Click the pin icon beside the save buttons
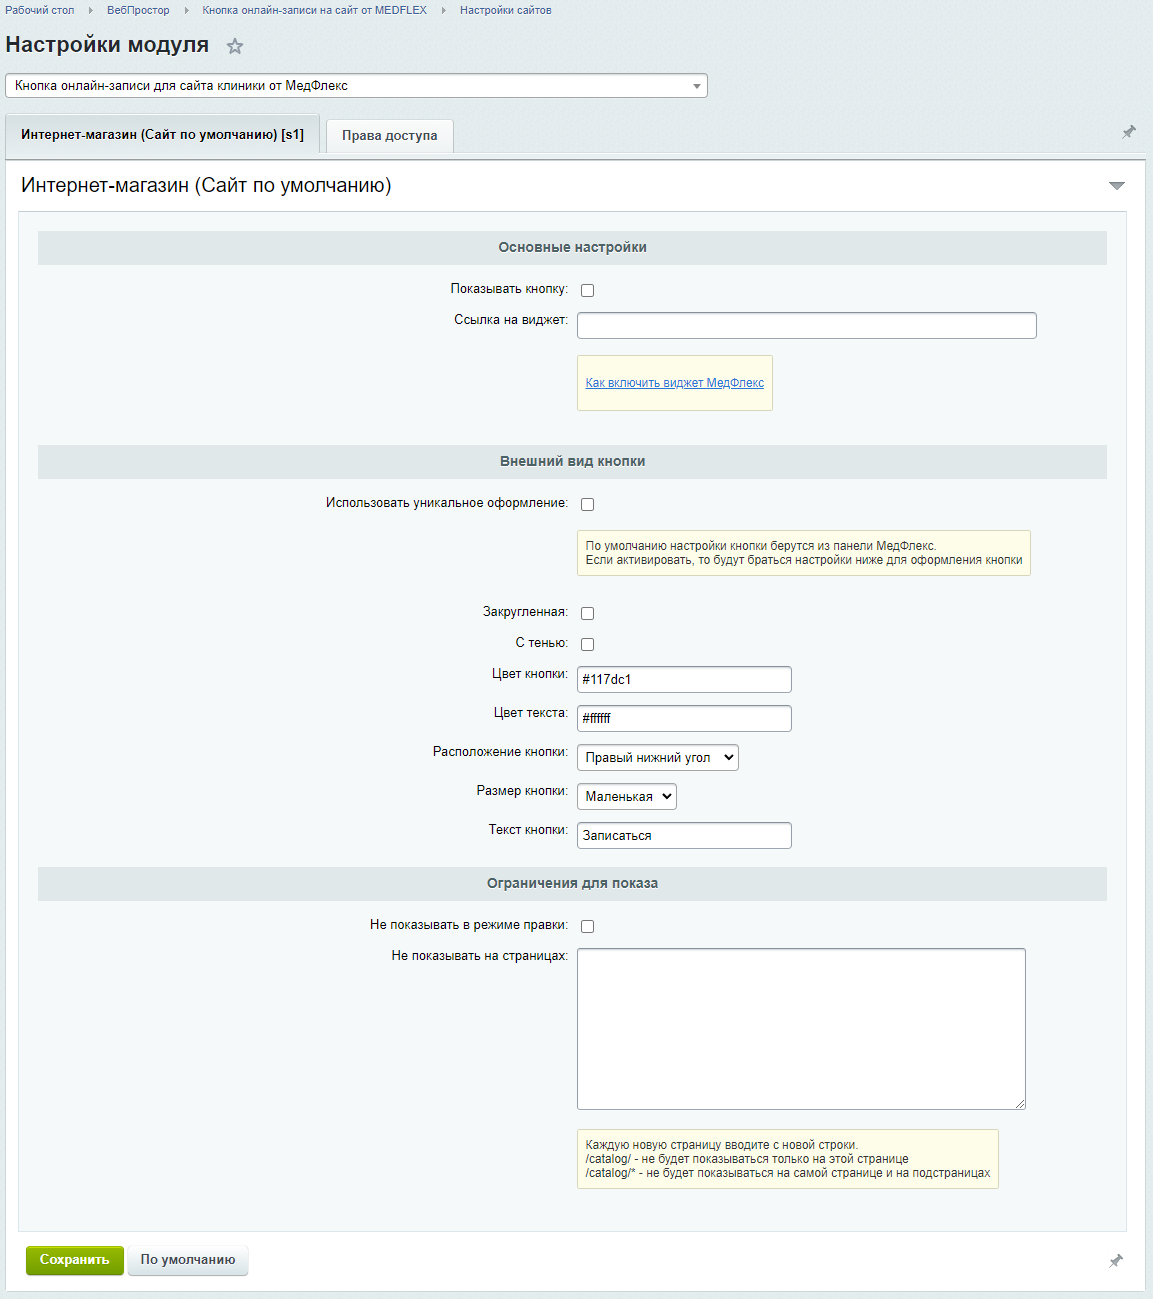 click(x=1116, y=1261)
